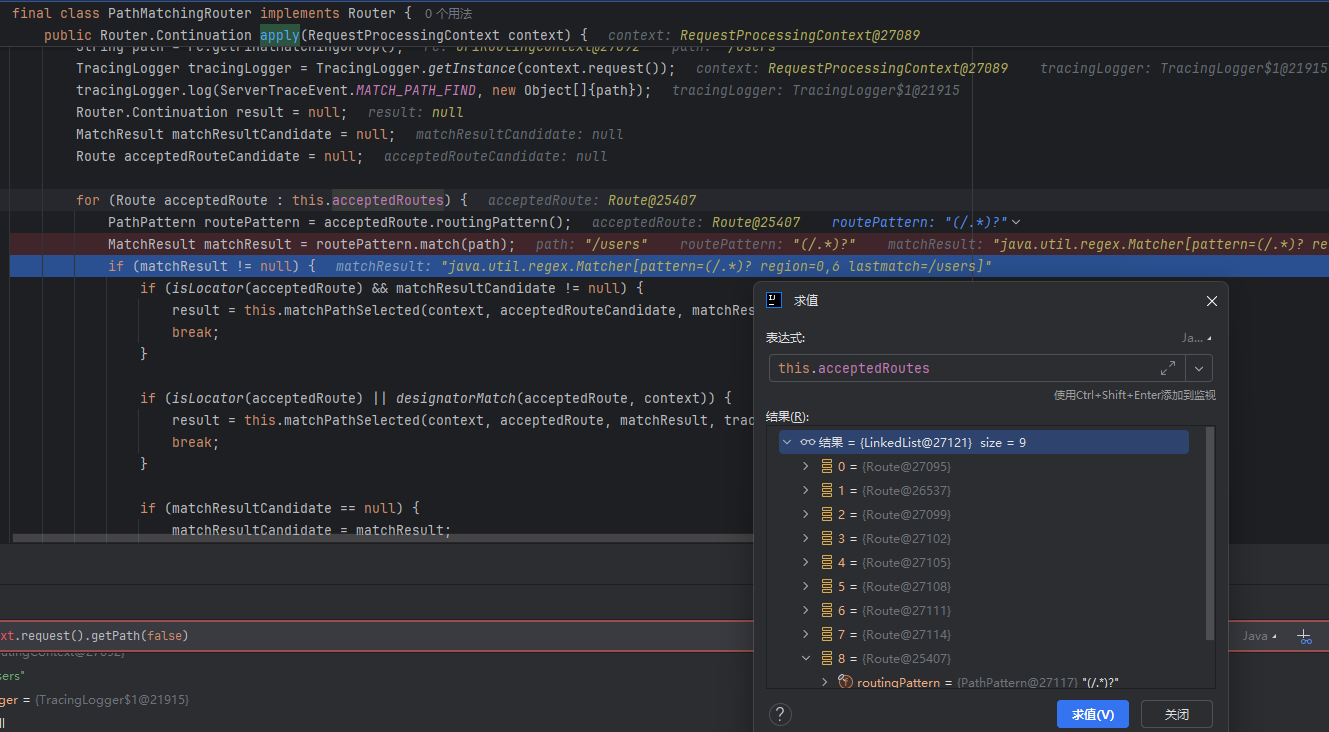Click the PathMatchingRouter class name
1329x732 pixels.
(x=179, y=14)
